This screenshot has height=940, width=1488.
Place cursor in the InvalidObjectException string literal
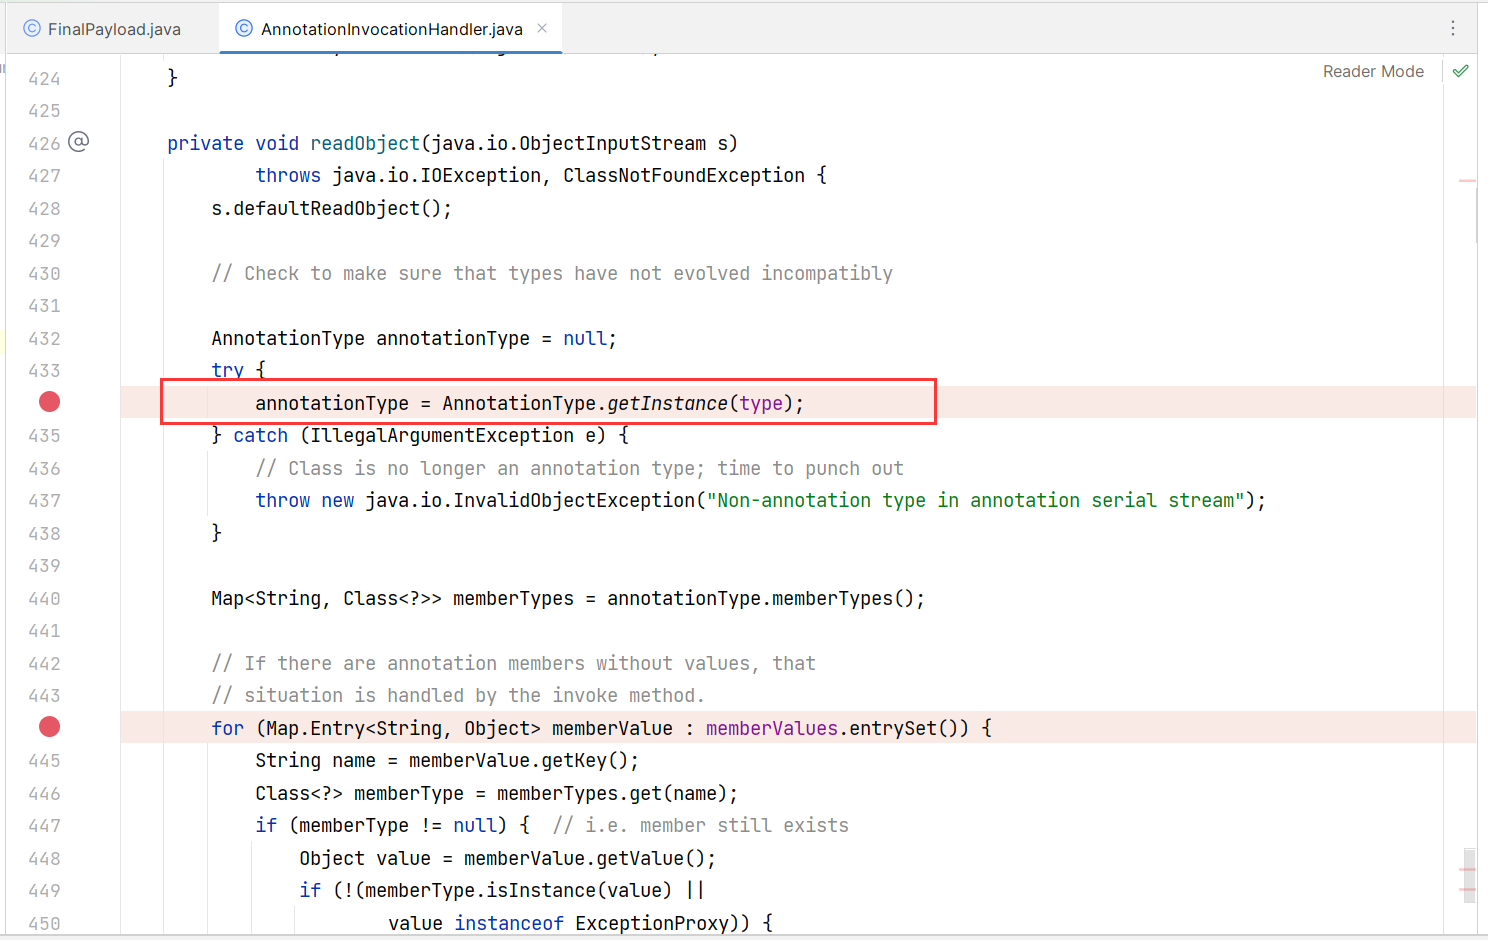click(980, 500)
